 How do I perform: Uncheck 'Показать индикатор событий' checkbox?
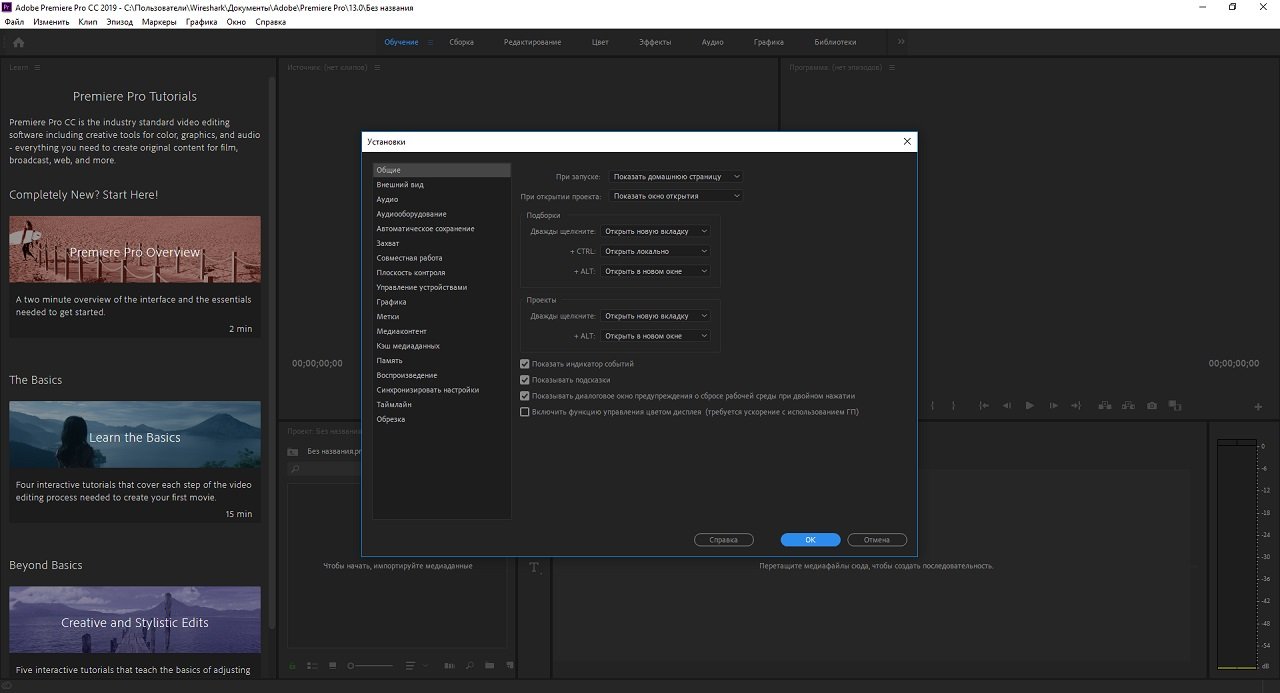click(x=525, y=364)
